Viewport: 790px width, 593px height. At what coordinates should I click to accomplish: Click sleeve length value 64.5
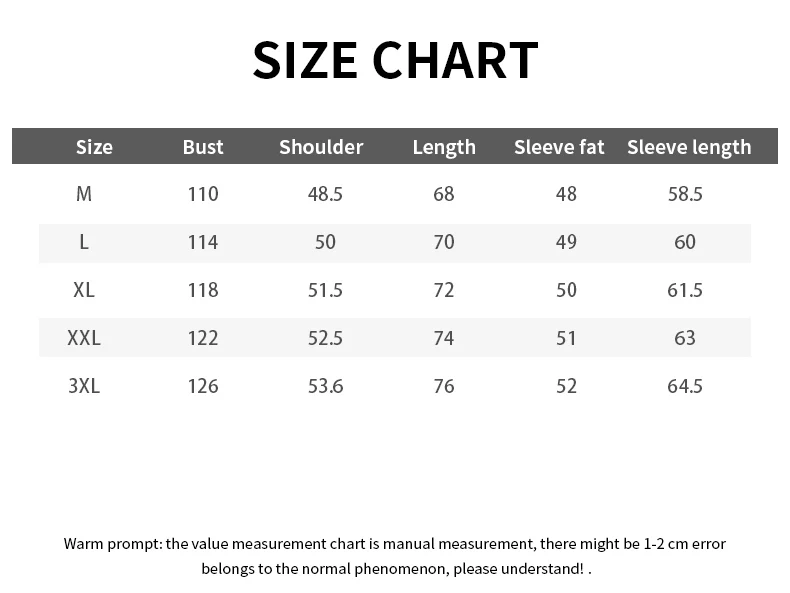(x=685, y=386)
